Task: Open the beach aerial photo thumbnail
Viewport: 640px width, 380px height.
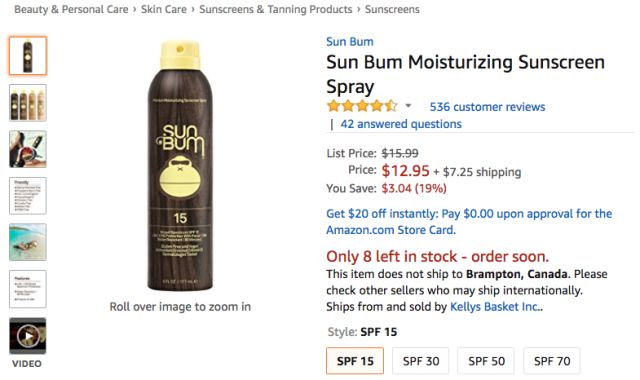Action: (28, 242)
